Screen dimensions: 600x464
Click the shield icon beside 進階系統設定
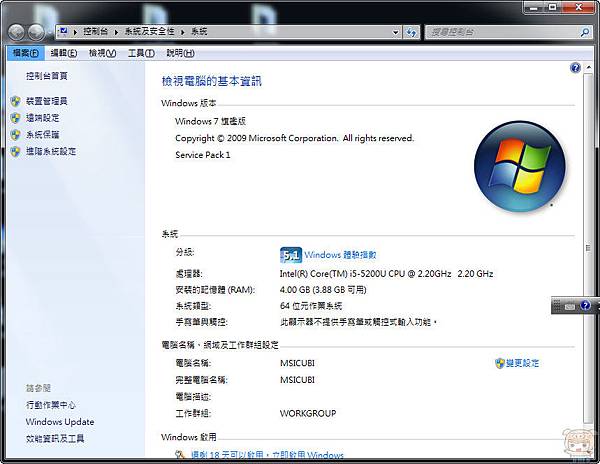[x=15, y=151]
